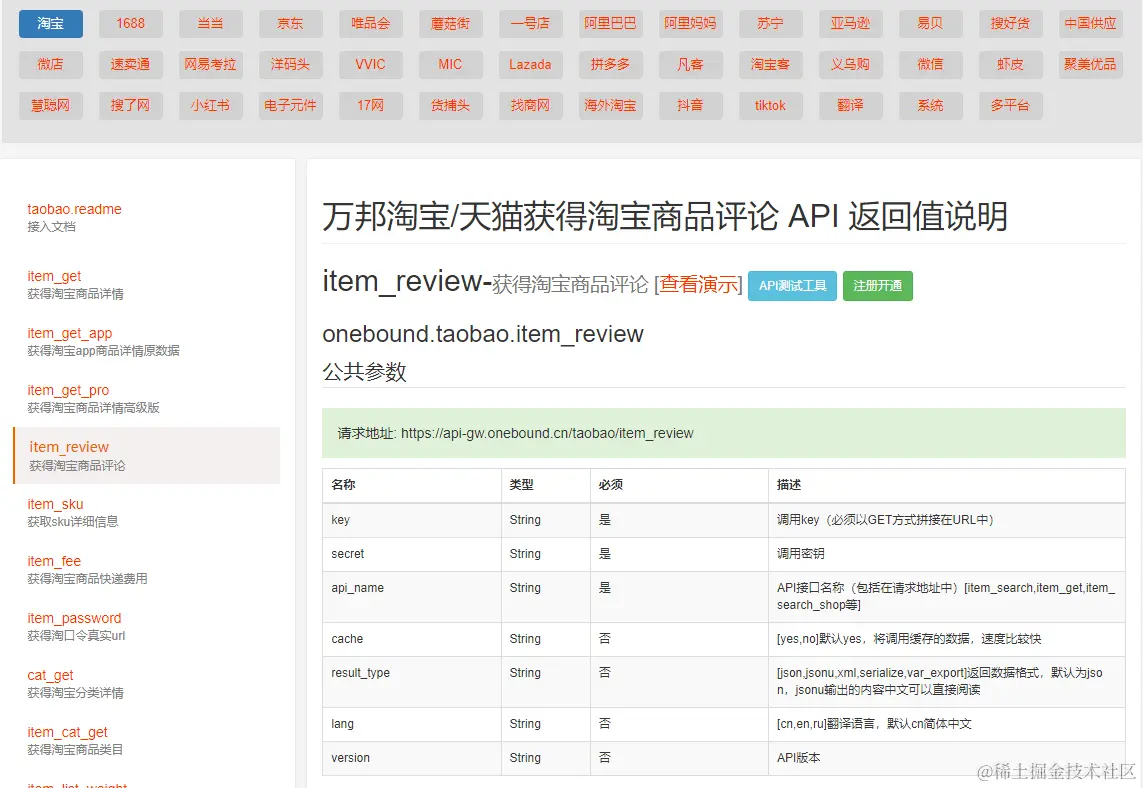Image resolution: width=1143 pixels, height=788 pixels.
Task: Switch to the 虾皮 tab
Action: click(1010, 64)
